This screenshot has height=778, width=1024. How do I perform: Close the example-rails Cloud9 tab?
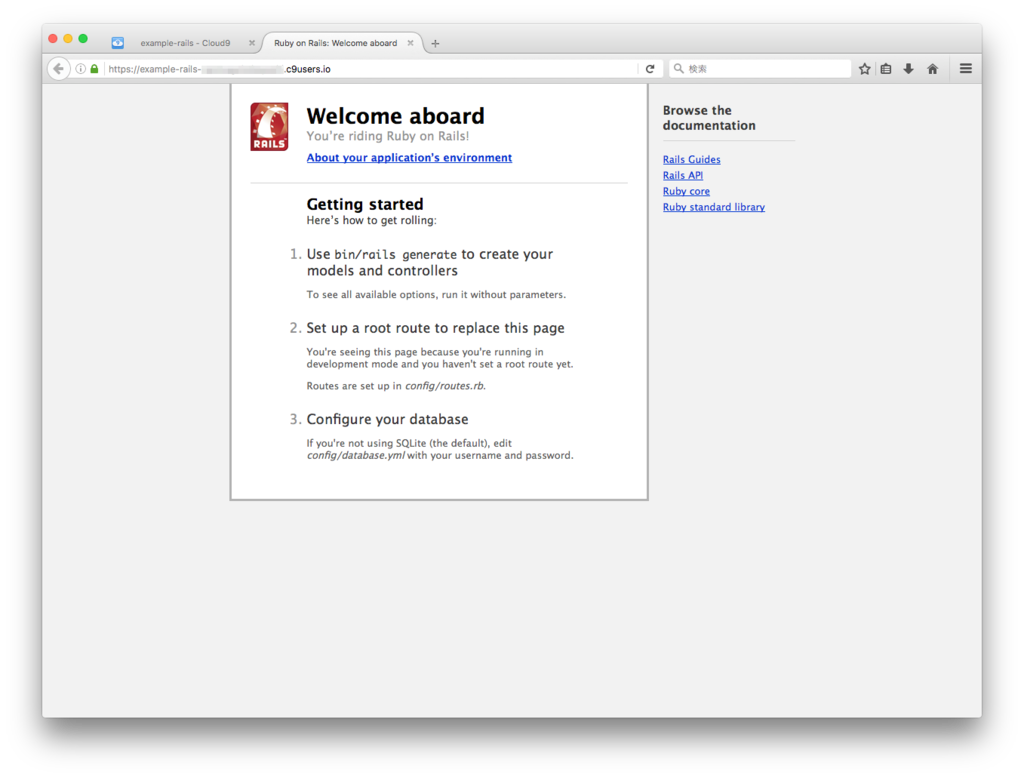(x=251, y=43)
